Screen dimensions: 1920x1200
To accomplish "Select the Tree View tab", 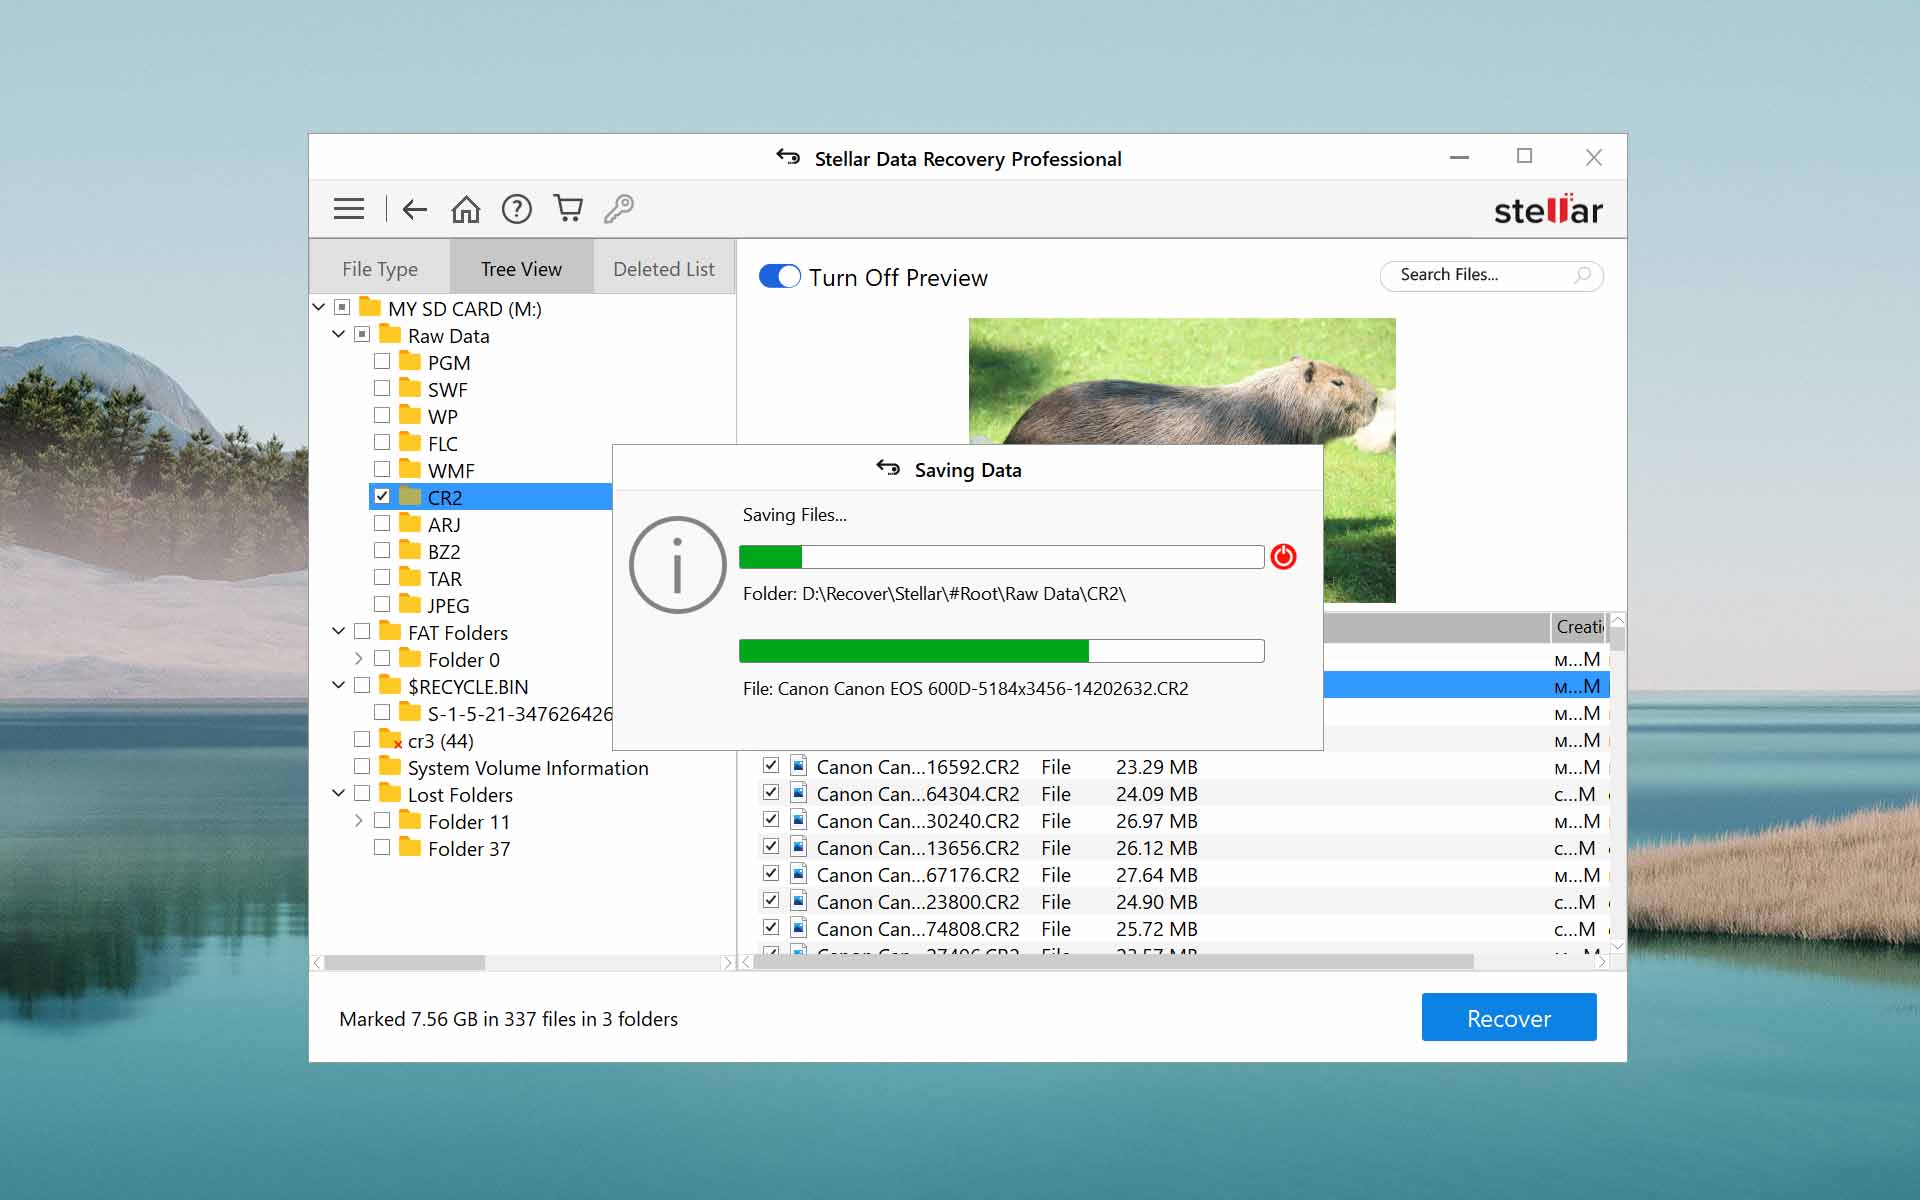I will pyautogui.click(x=523, y=268).
